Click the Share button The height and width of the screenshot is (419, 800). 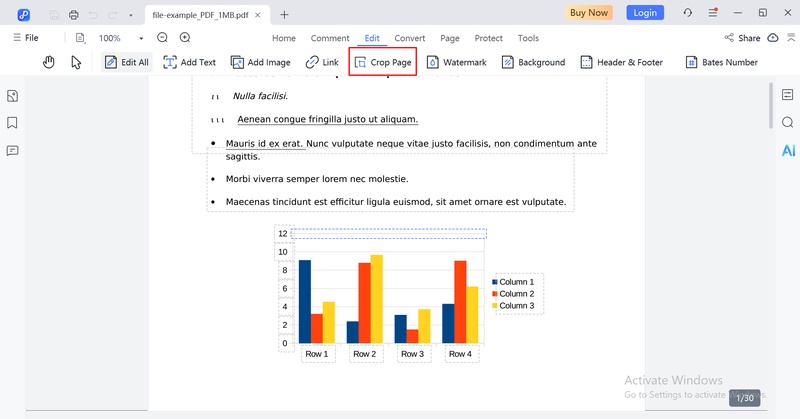pyautogui.click(x=742, y=38)
